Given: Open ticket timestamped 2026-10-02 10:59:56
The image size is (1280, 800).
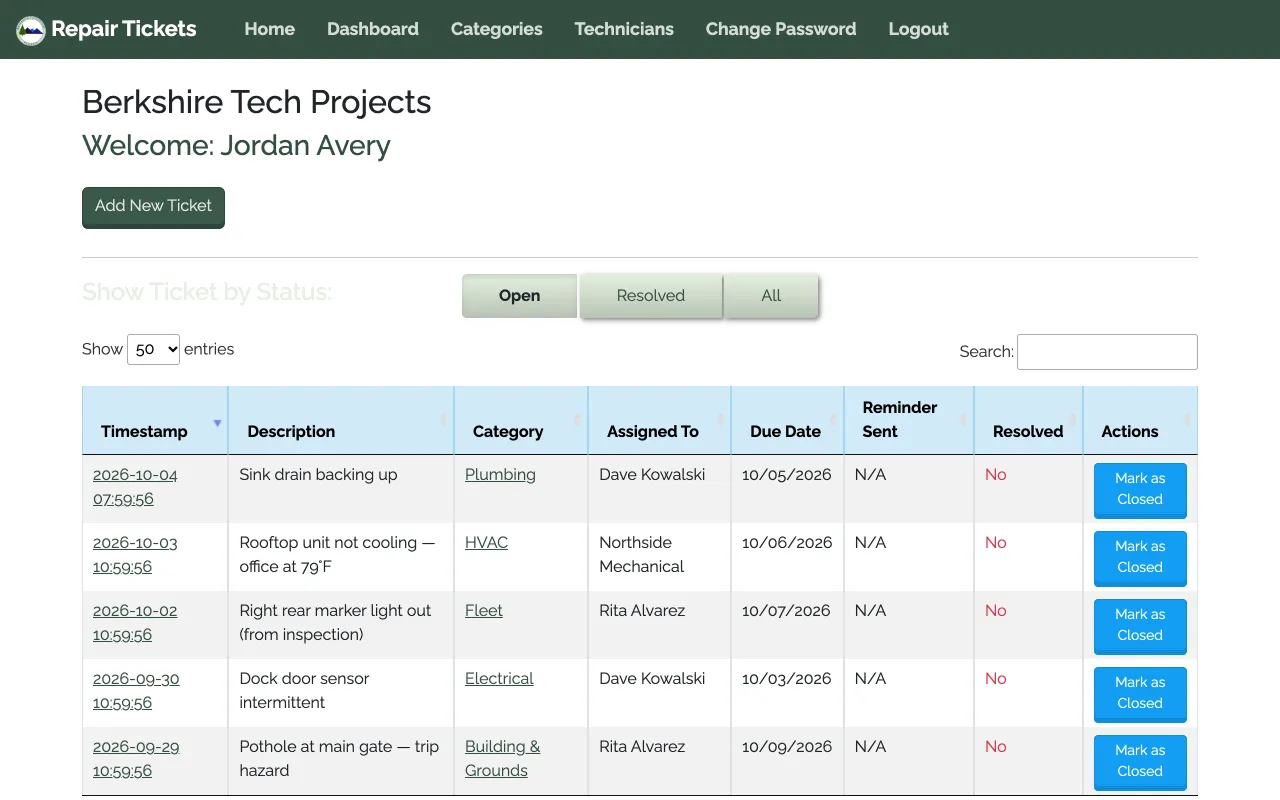Looking at the screenshot, I should point(135,623).
